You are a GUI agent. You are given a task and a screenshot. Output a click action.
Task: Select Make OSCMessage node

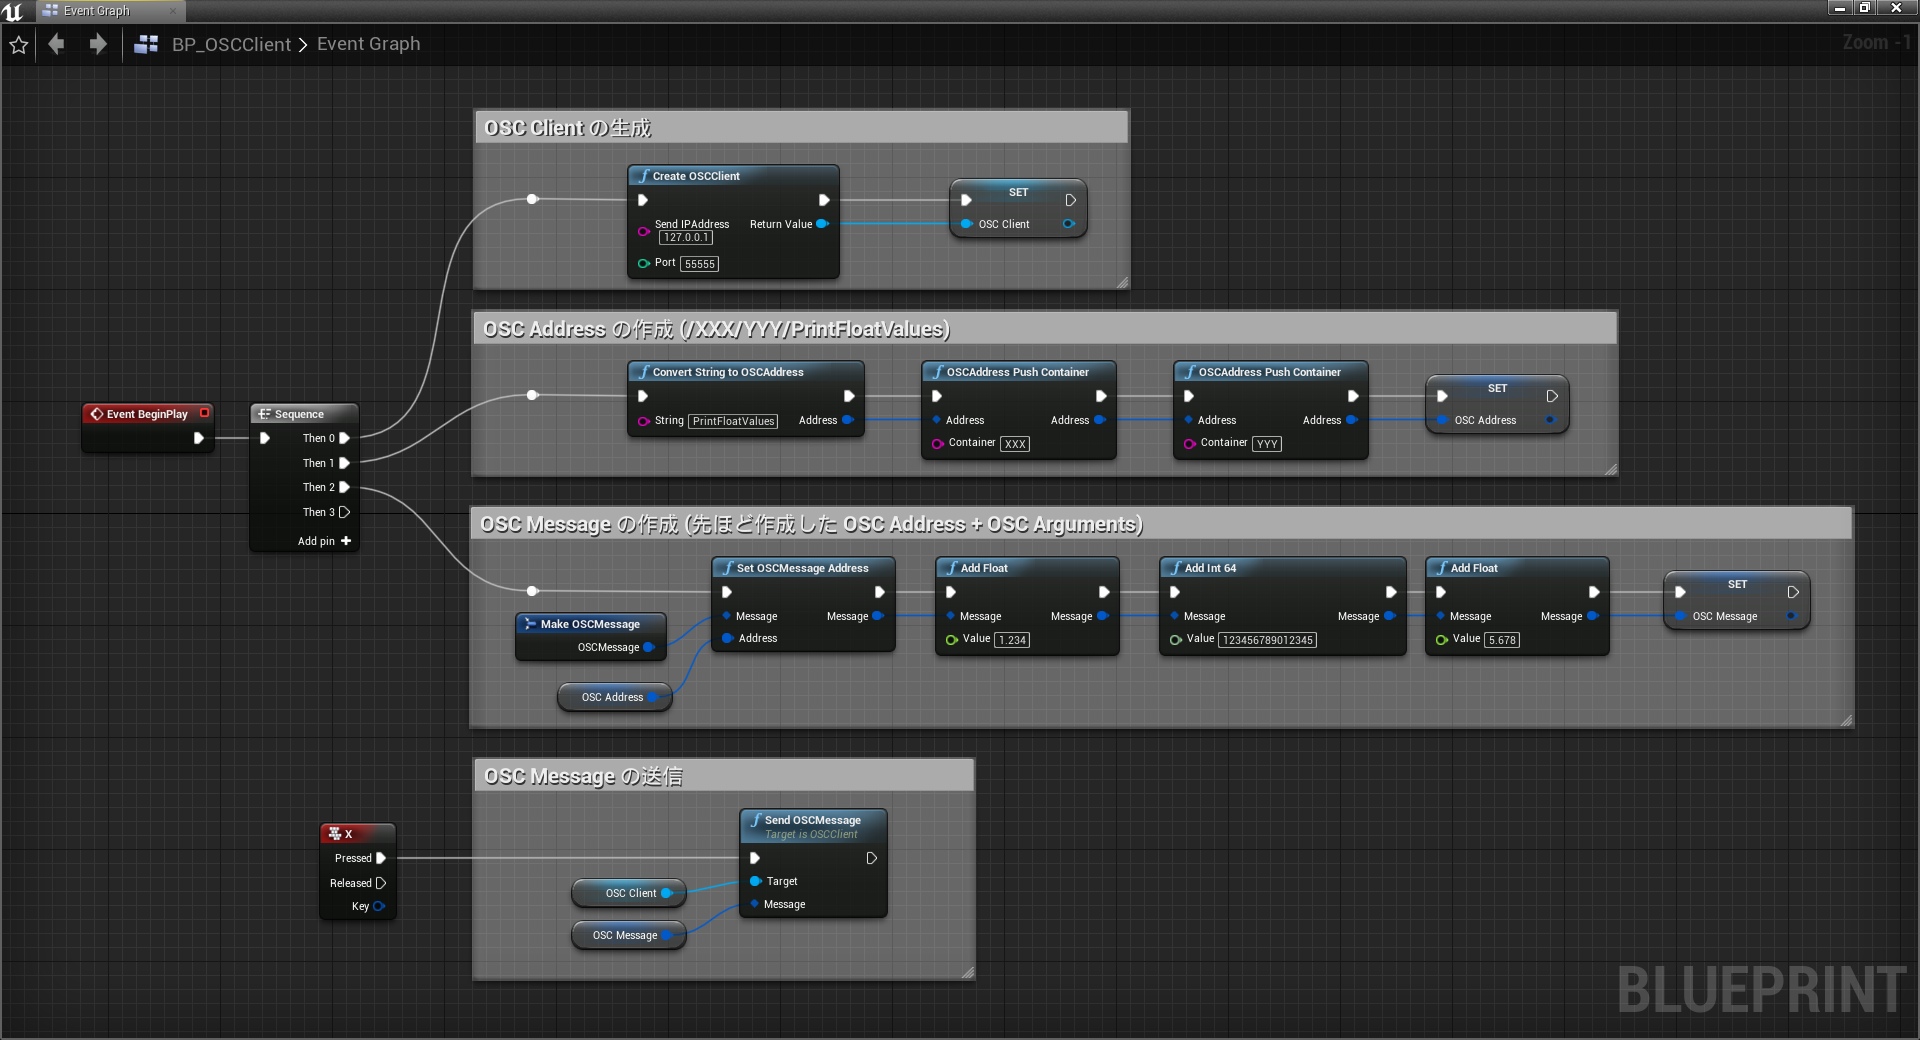(x=590, y=624)
